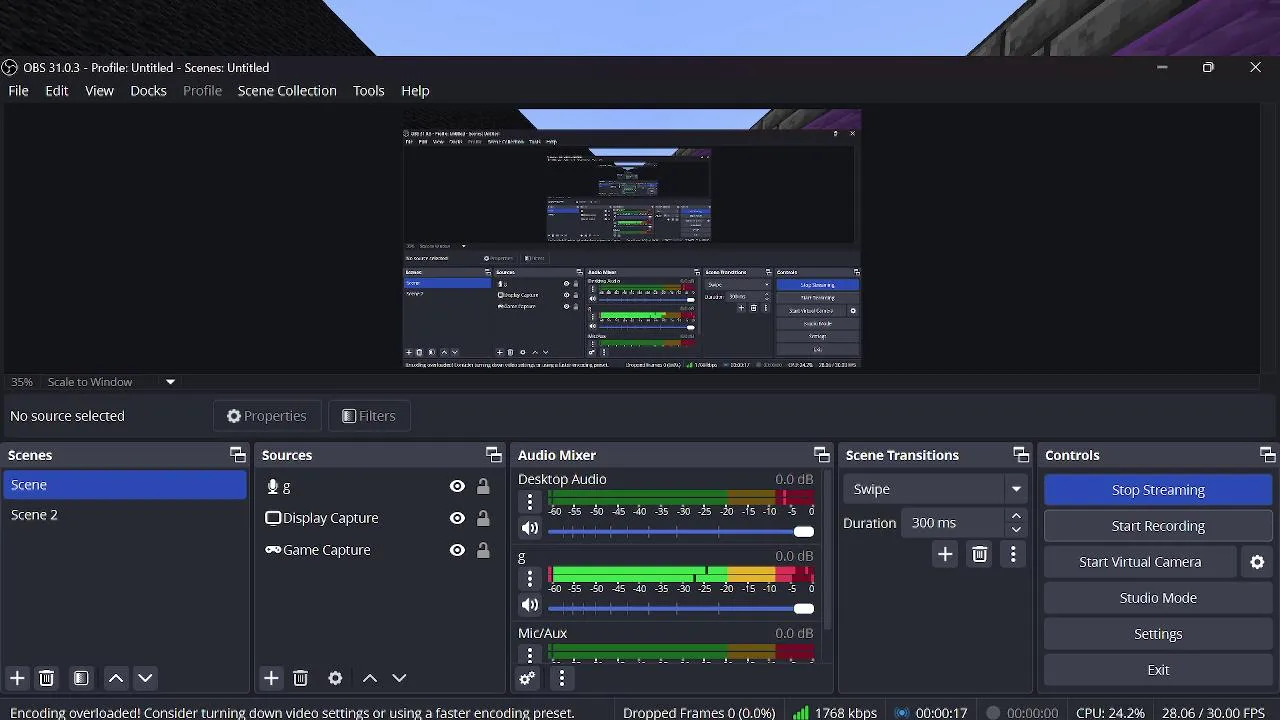This screenshot has width=1280, height=720.
Task: Open the Help menu
Action: tap(415, 90)
